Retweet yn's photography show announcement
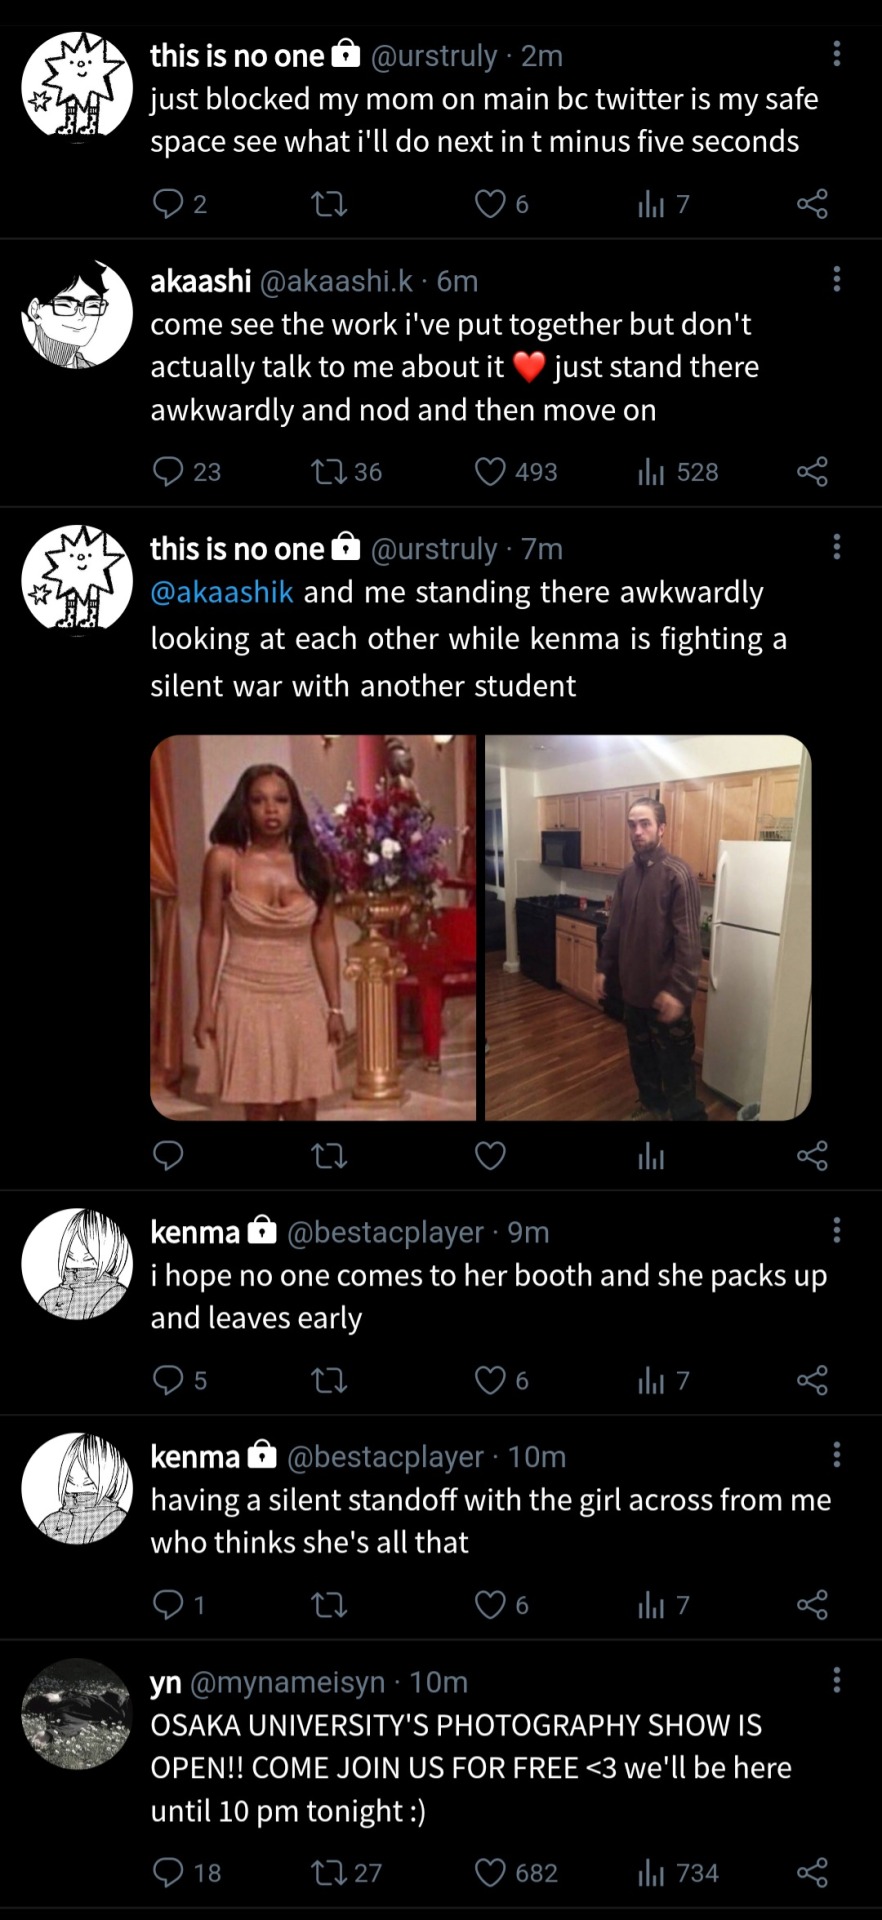Viewport: 882px width, 1920px height. pos(329,1872)
